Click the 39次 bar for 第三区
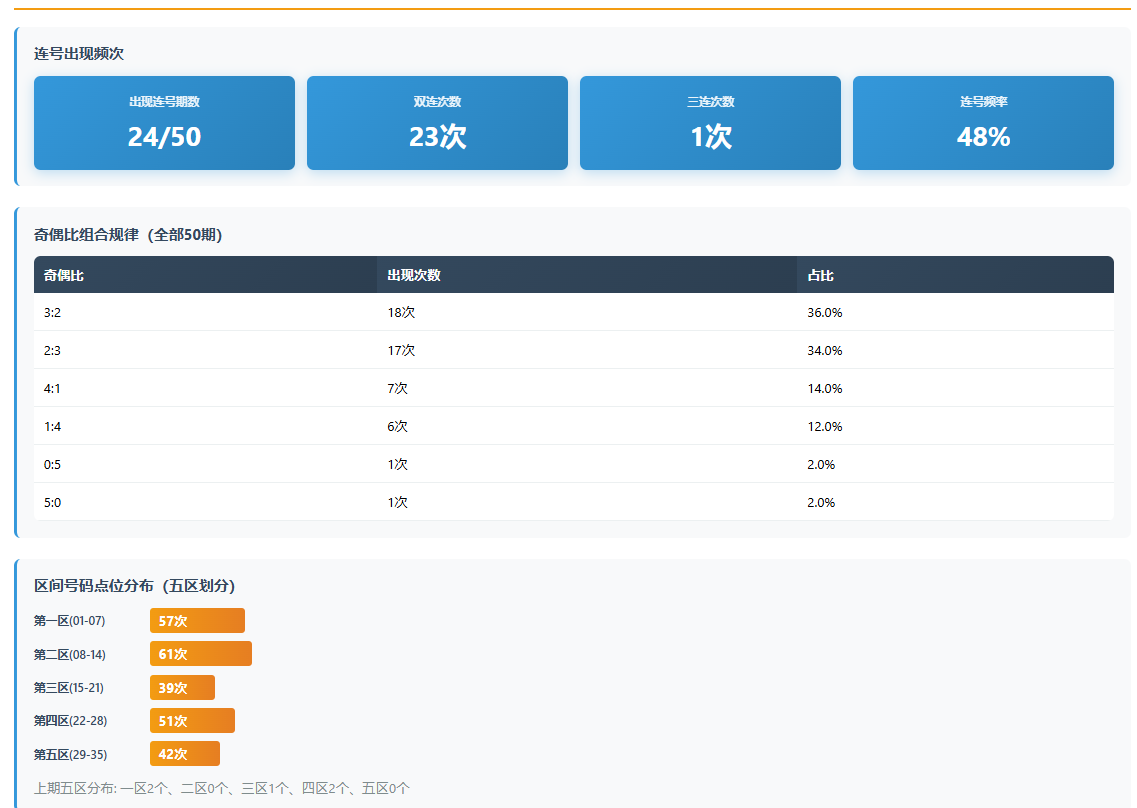 pos(182,688)
